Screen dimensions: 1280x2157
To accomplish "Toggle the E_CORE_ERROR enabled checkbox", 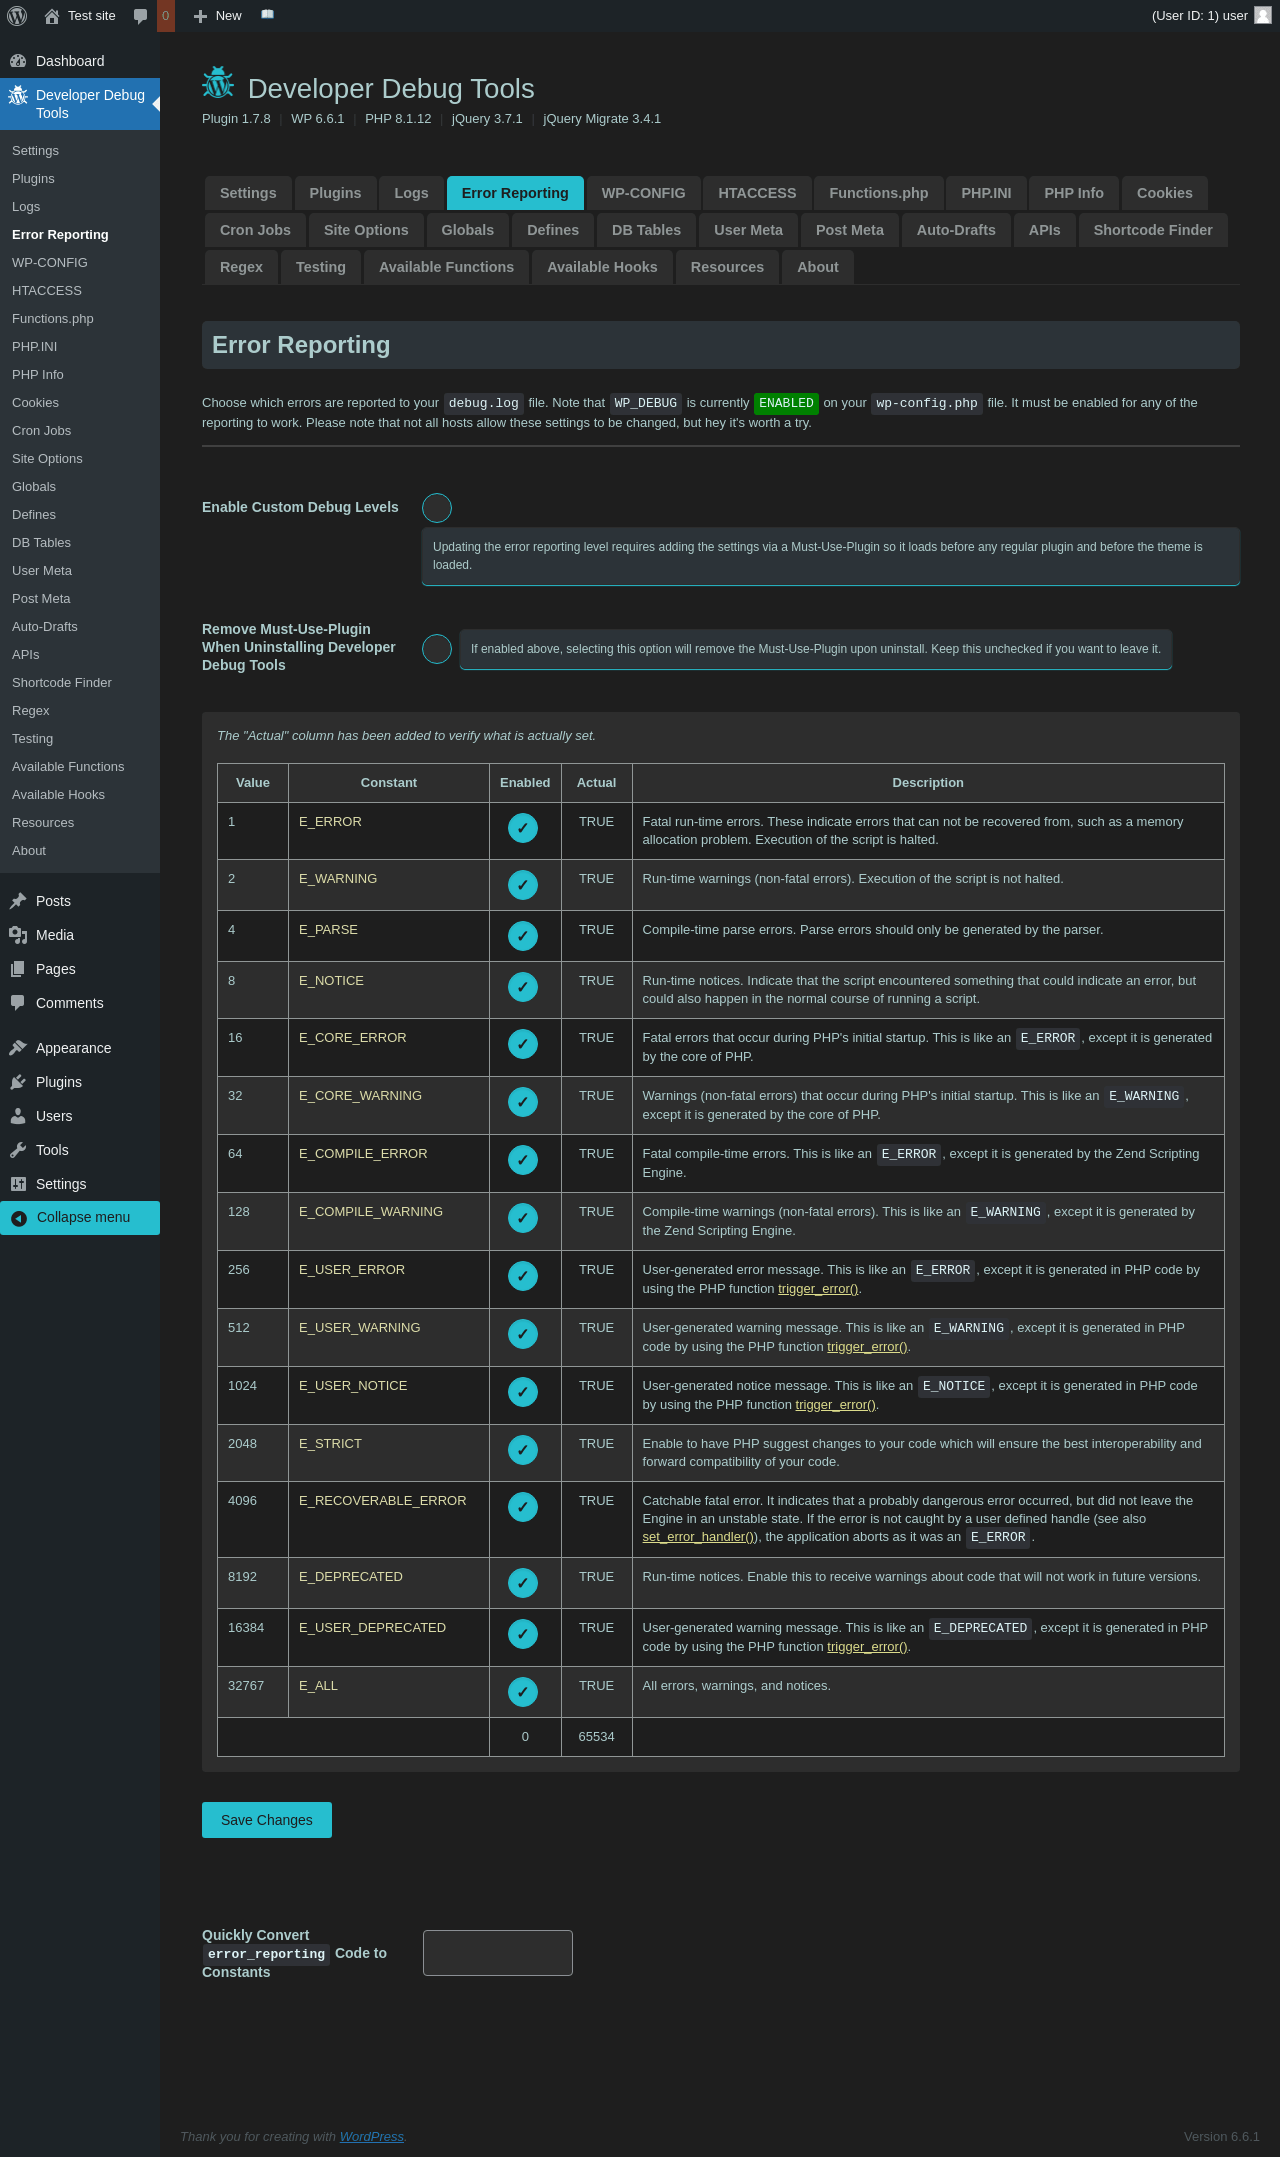I will click(523, 1044).
